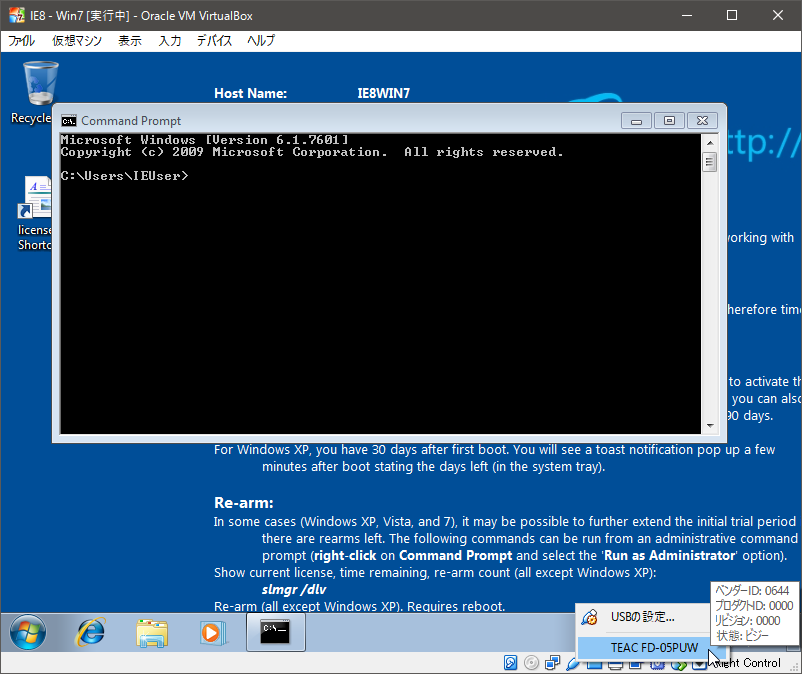This screenshot has width=802, height=674.
Task: Select USBの設定... in the popup menu
Action: click(642, 617)
